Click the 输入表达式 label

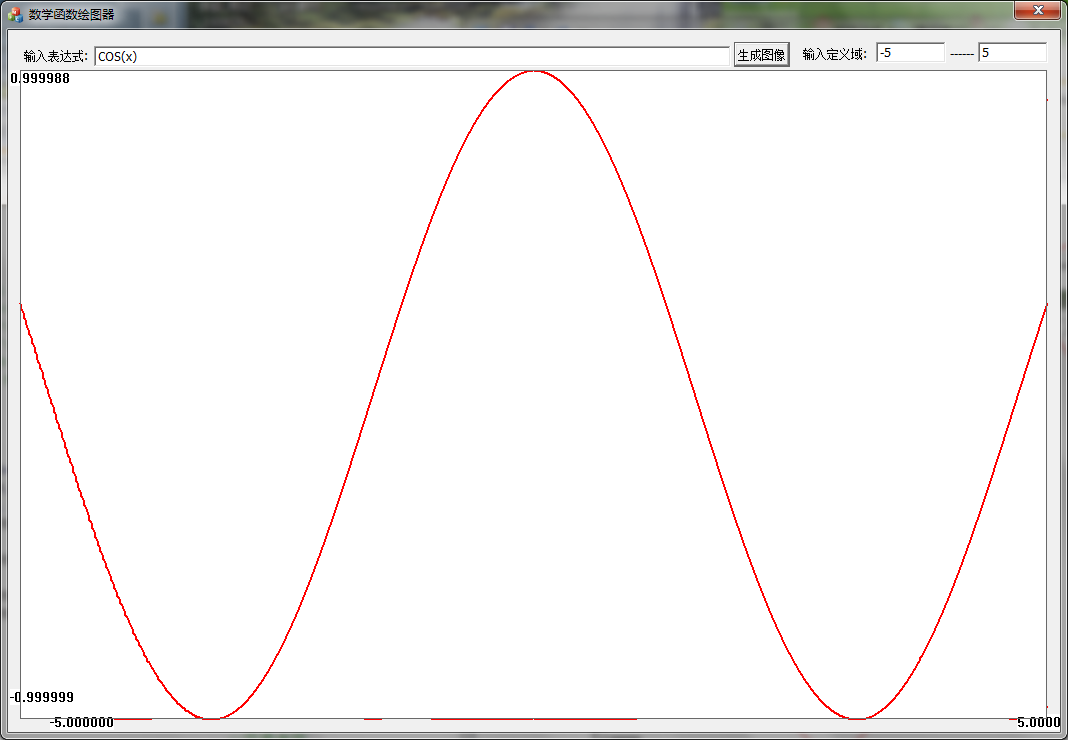[56, 56]
